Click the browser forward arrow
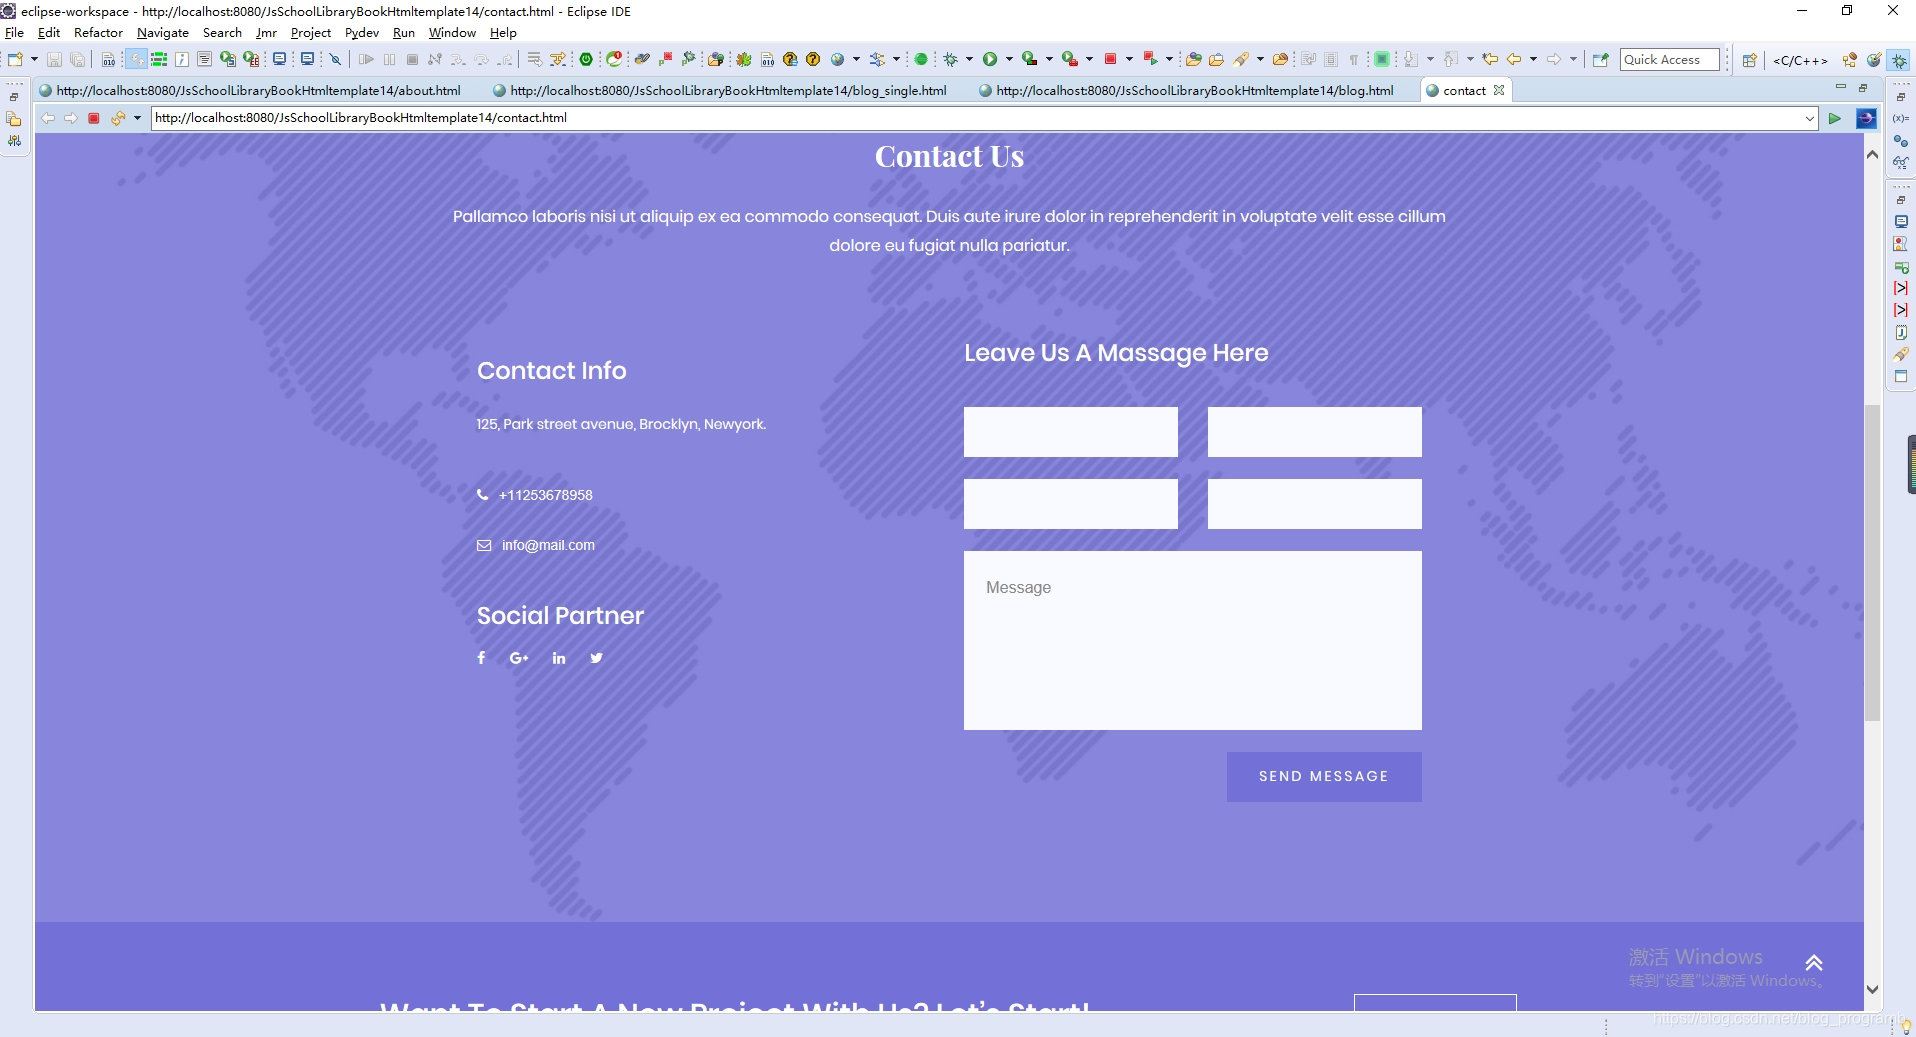Image resolution: width=1916 pixels, height=1037 pixels. point(71,118)
